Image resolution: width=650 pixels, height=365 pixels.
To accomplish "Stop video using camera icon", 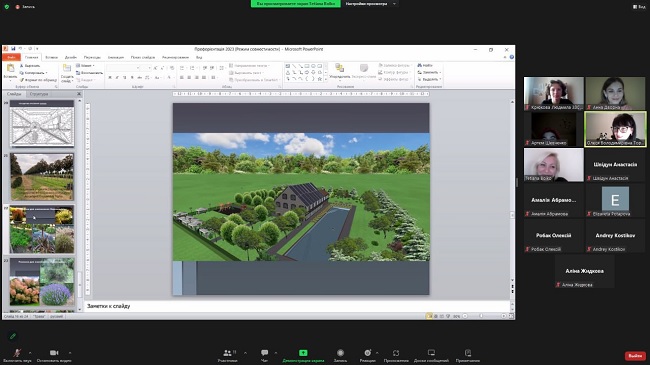I will [x=54, y=353].
